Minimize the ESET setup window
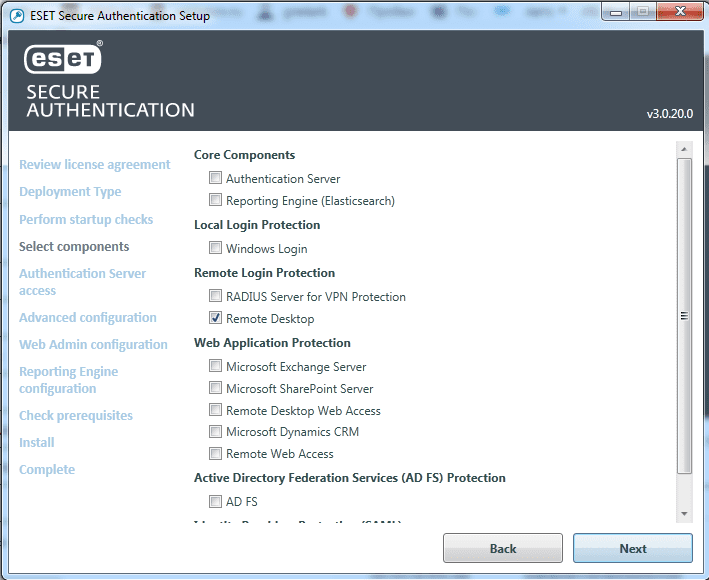The image size is (709, 580). coord(616,12)
